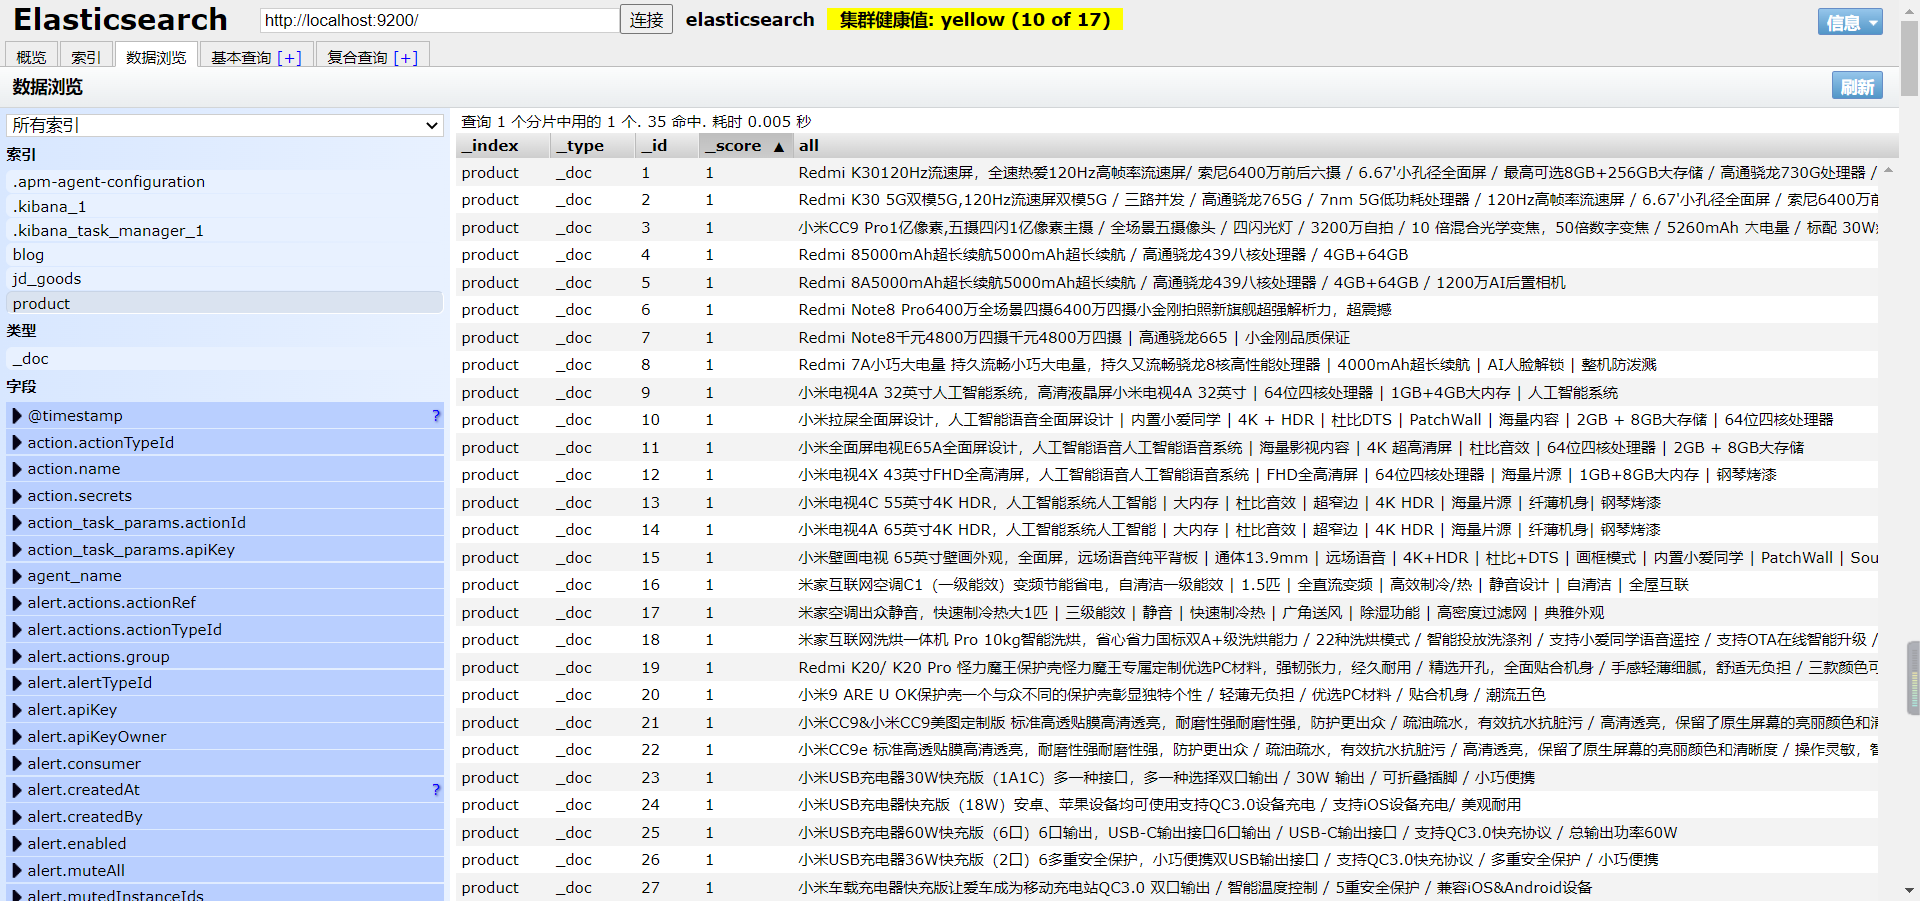Open the 信息 dropdown menu
The image size is (1920, 901).
click(1850, 22)
